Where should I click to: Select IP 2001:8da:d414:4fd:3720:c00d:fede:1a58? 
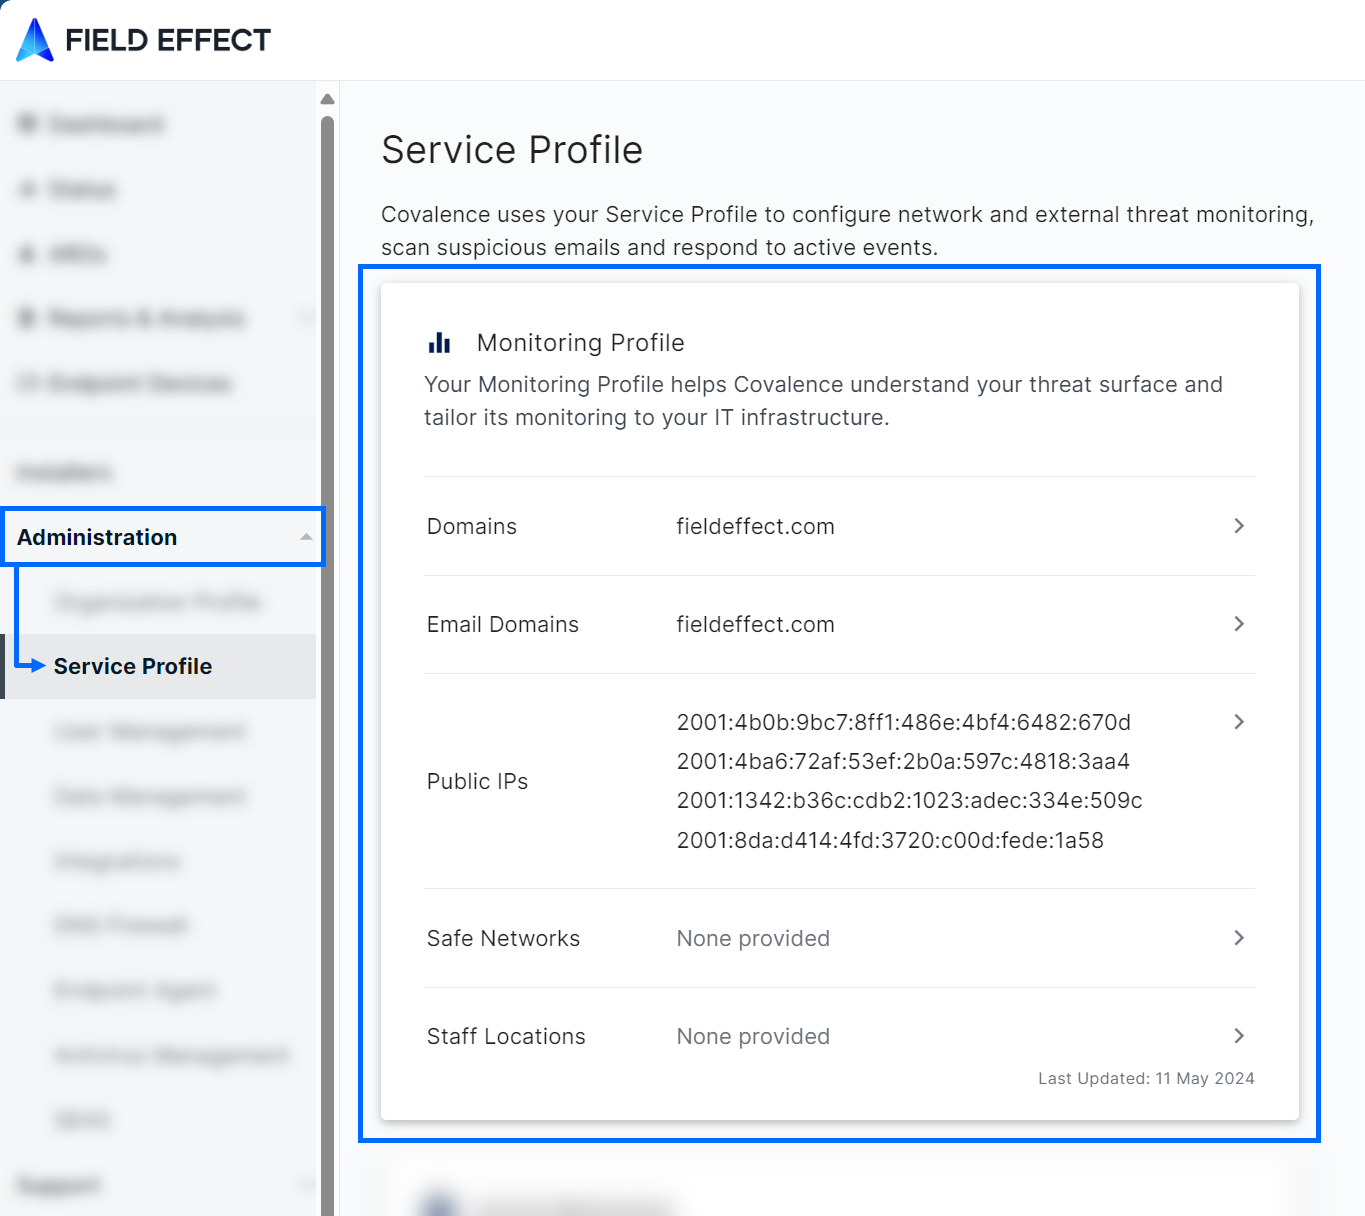890,840
